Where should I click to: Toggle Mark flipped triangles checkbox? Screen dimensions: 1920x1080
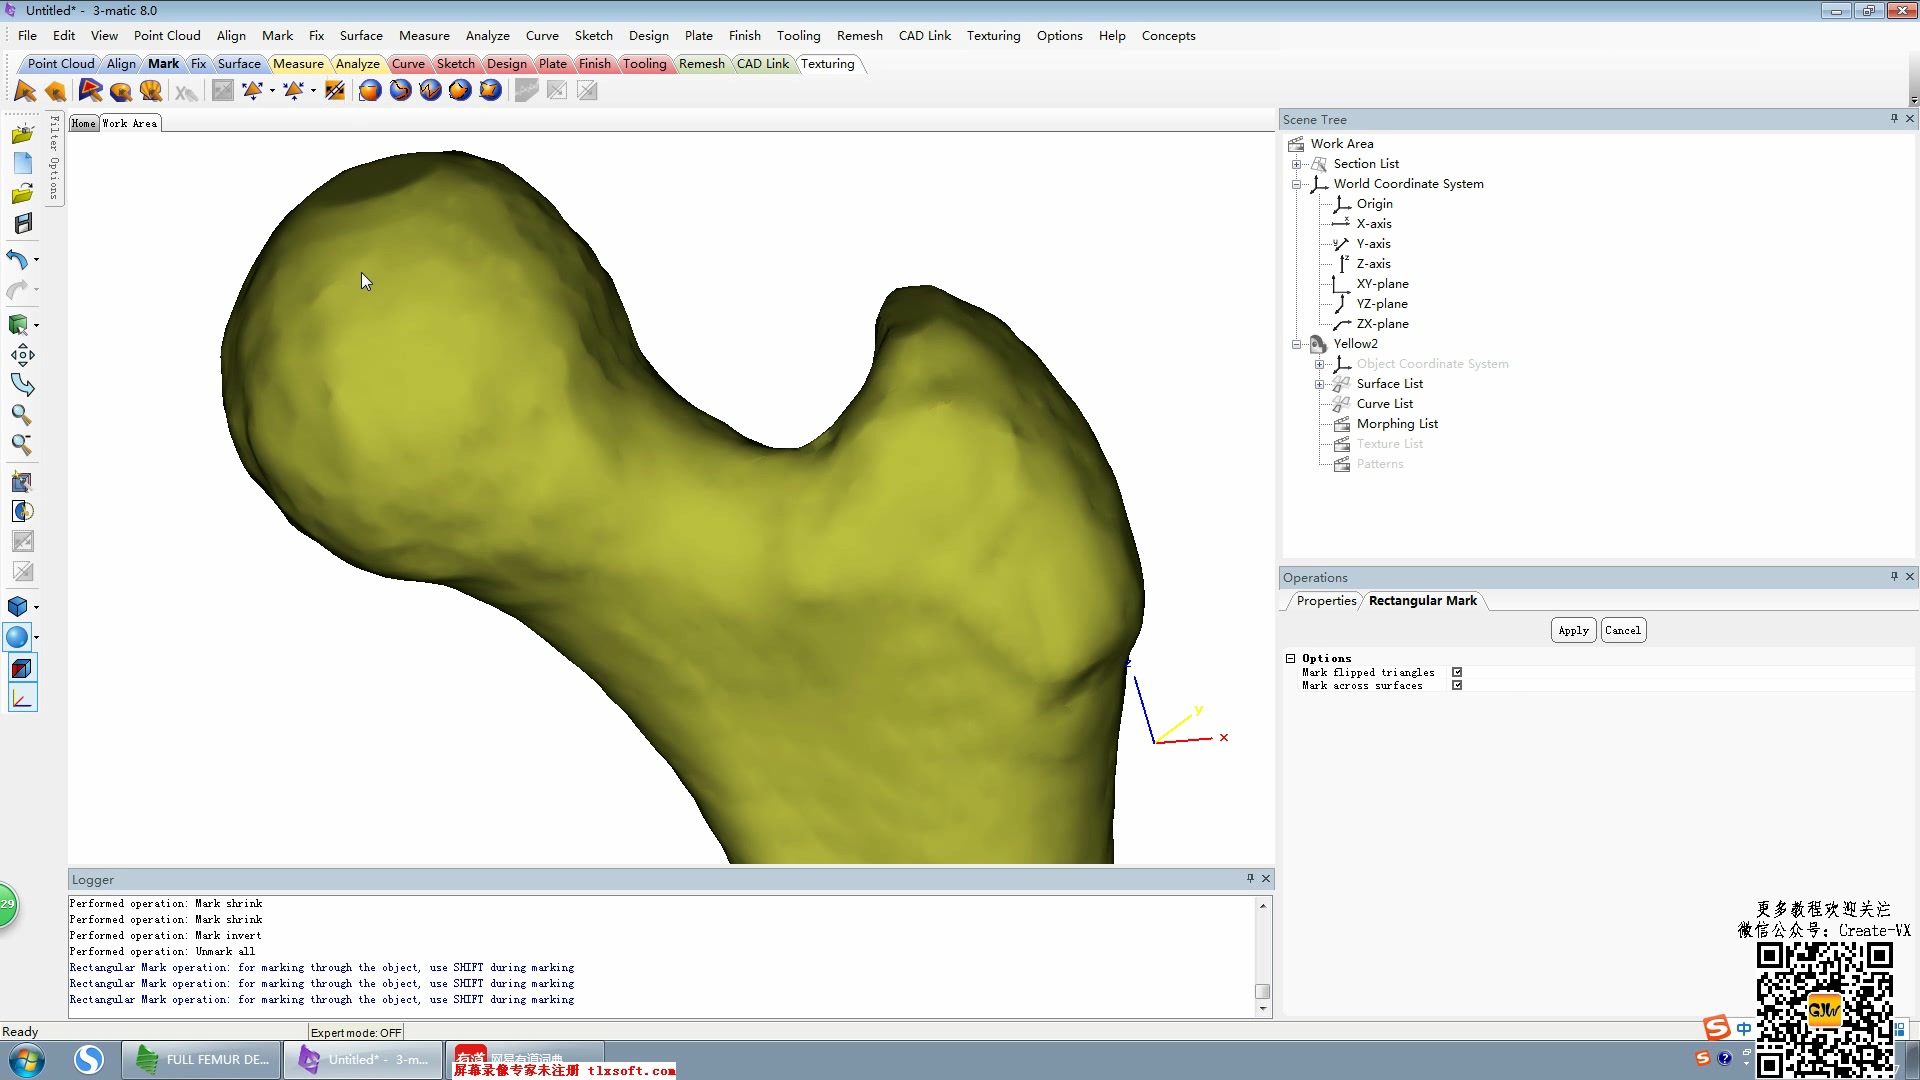pos(1457,673)
